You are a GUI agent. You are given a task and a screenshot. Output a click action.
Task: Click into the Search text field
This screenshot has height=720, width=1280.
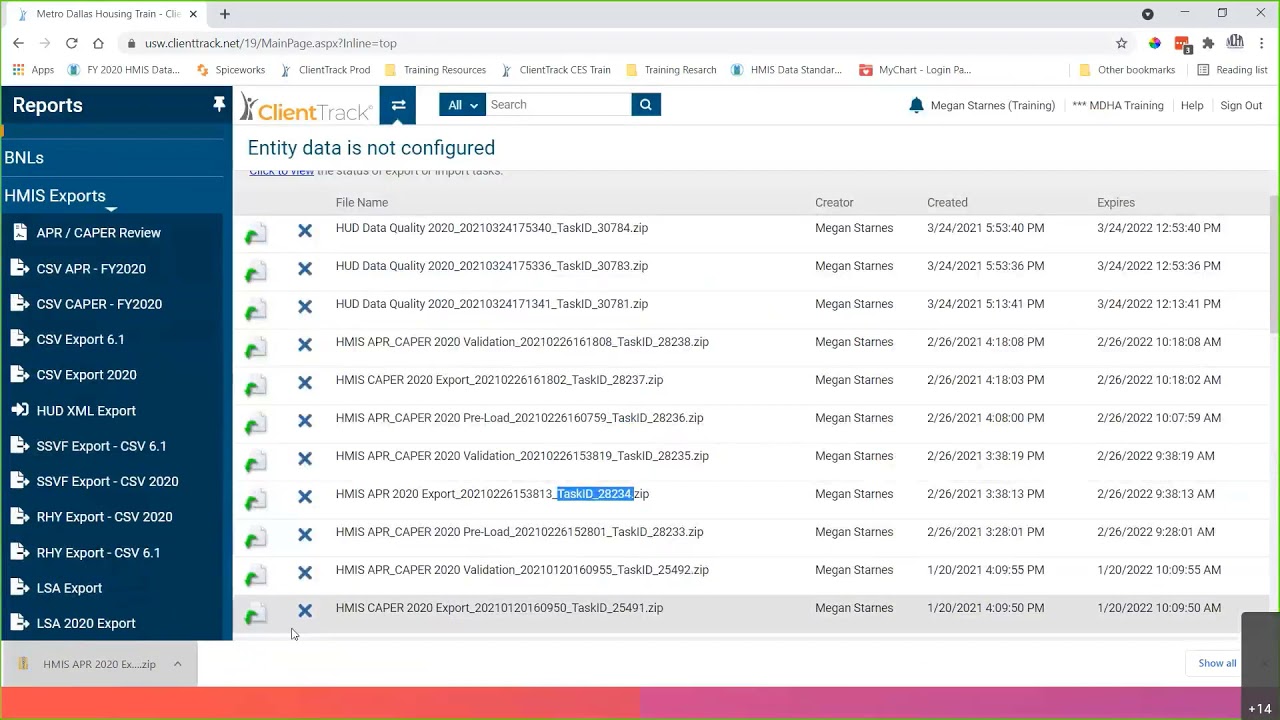[x=558, y=105]
